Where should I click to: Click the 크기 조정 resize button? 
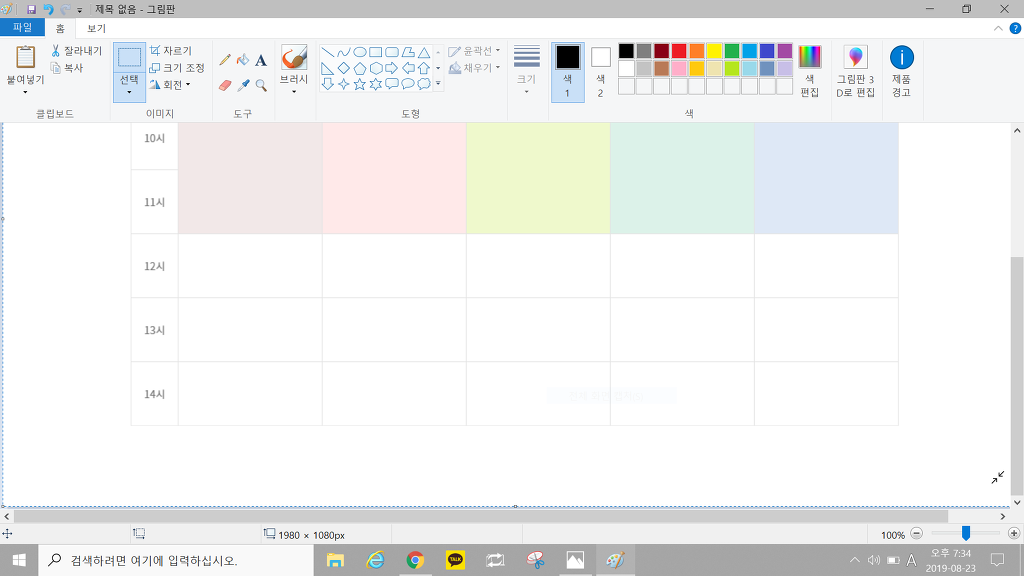pyautogui.click(x=177, y=68)
